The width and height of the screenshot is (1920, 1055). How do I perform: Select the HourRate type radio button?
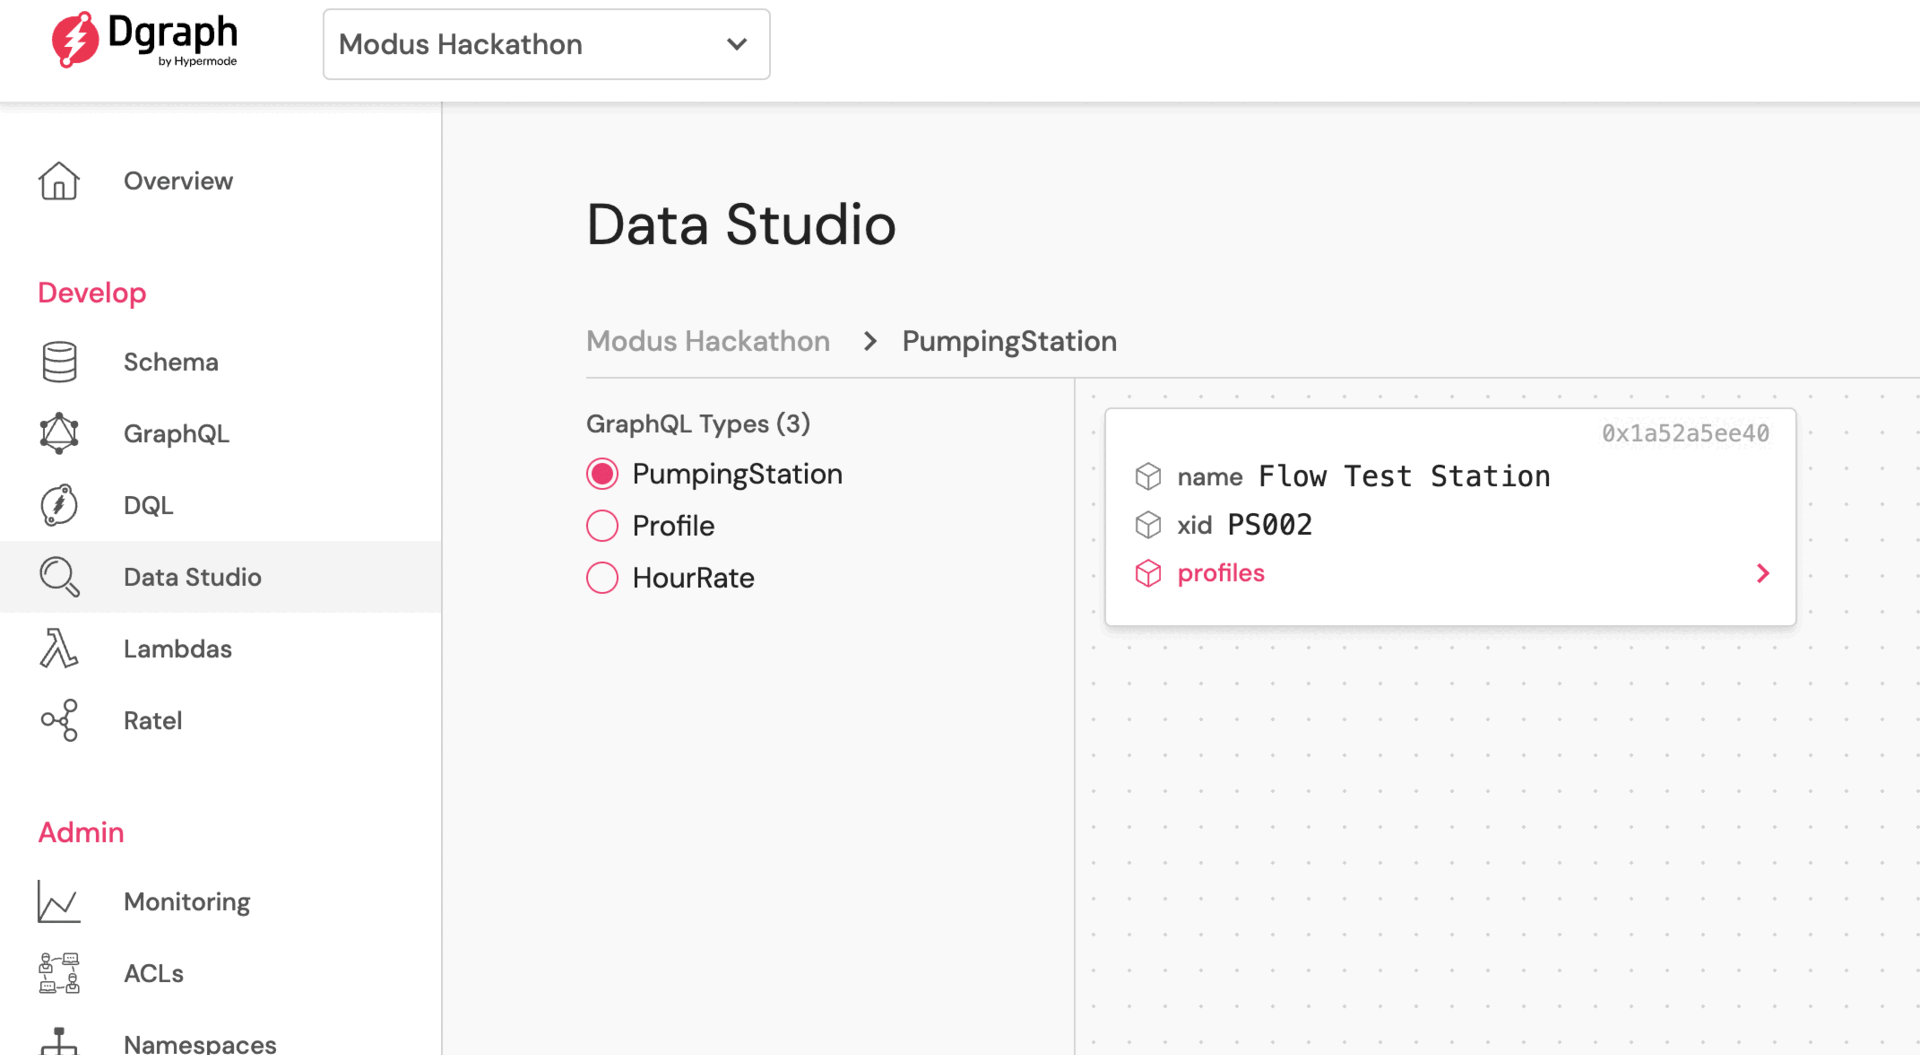tap(602, 578)
